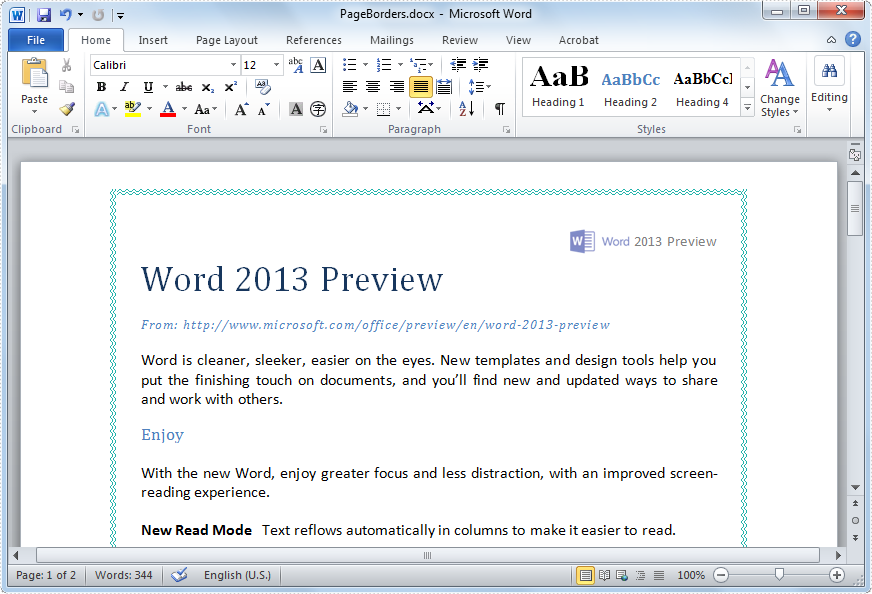This screenshot has width=872, height=594.
Task: Click the zoom slider handle
Action: (x=779, y=574)
